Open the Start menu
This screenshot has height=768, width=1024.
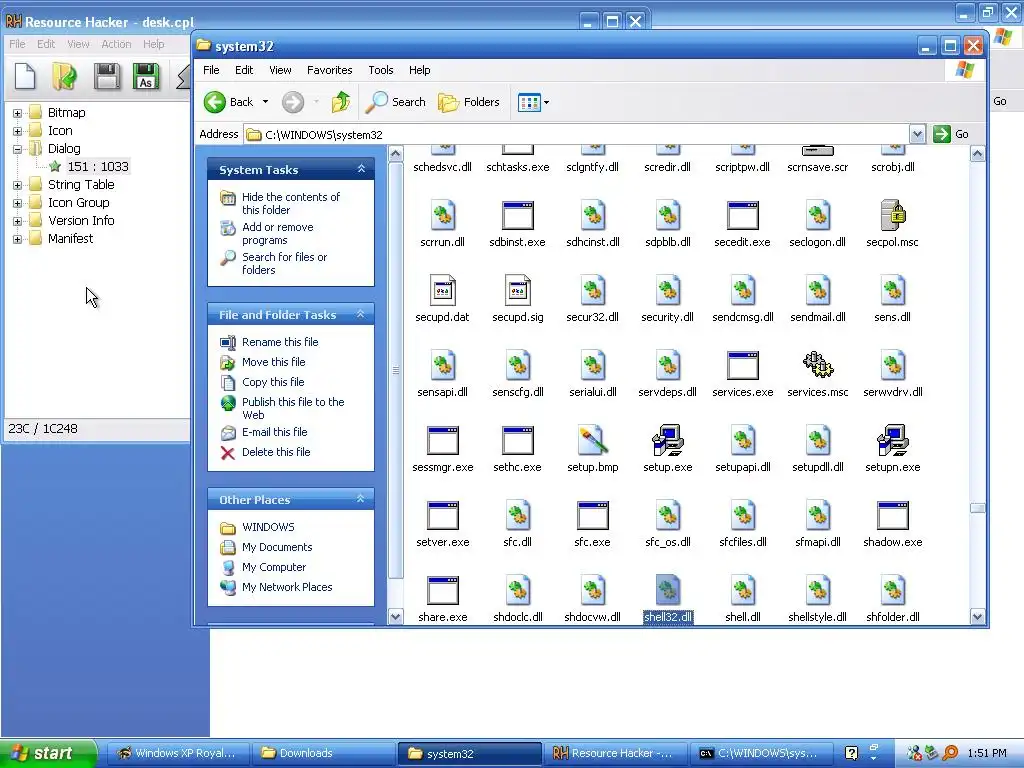(48, 753)
